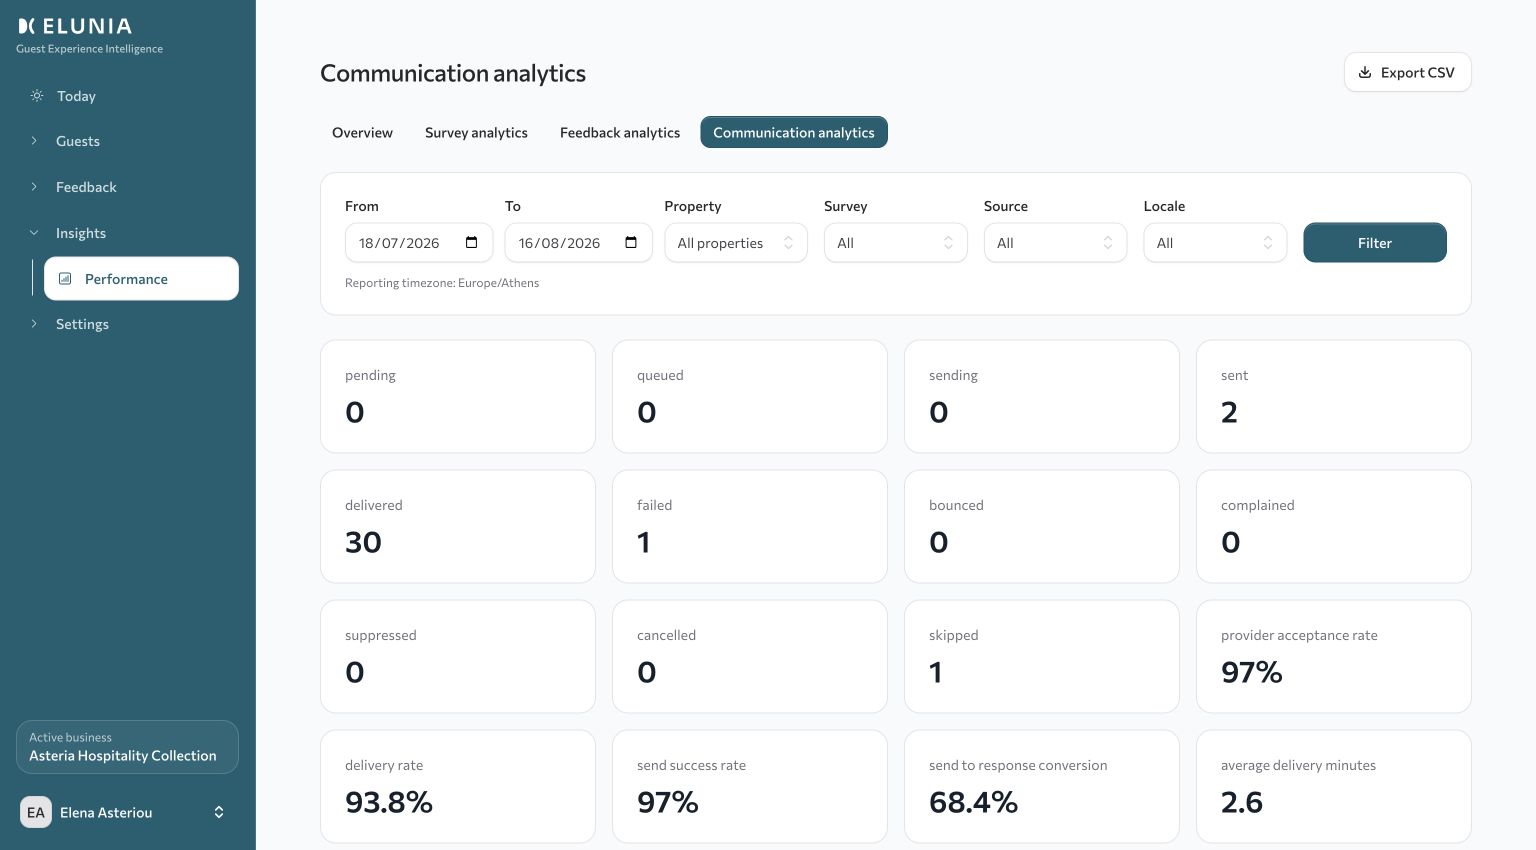
Task: Click the "Reporting timezone: Europe/Athens" text
Action: (x=442, y=283)
